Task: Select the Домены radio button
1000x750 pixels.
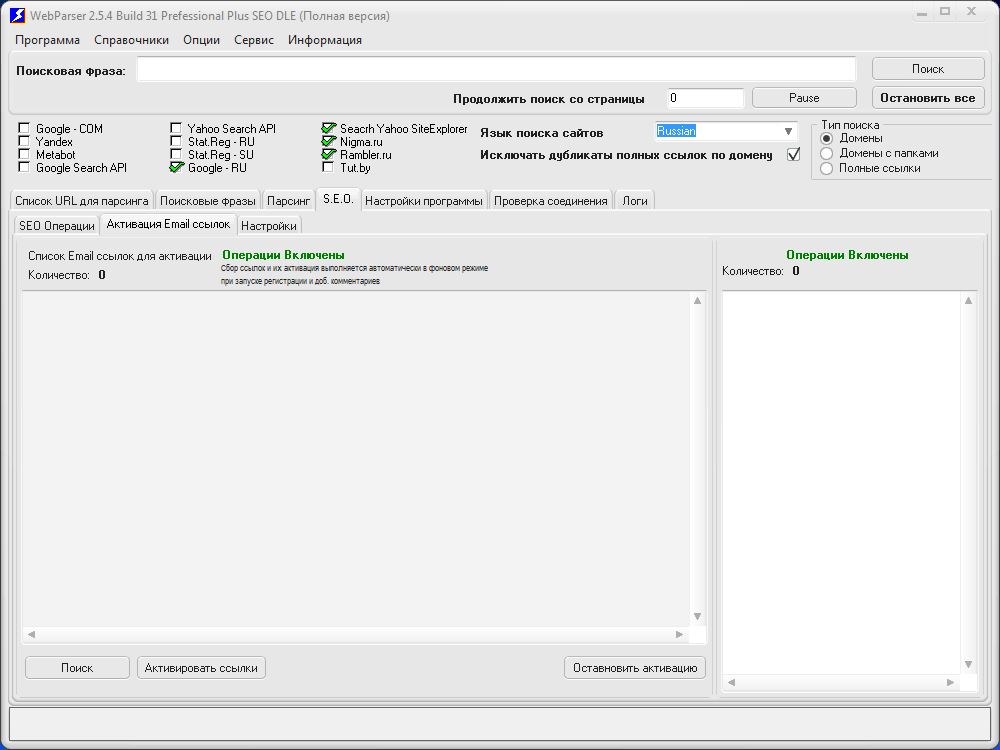Action: pyautogui.click(x=827, y=138)
